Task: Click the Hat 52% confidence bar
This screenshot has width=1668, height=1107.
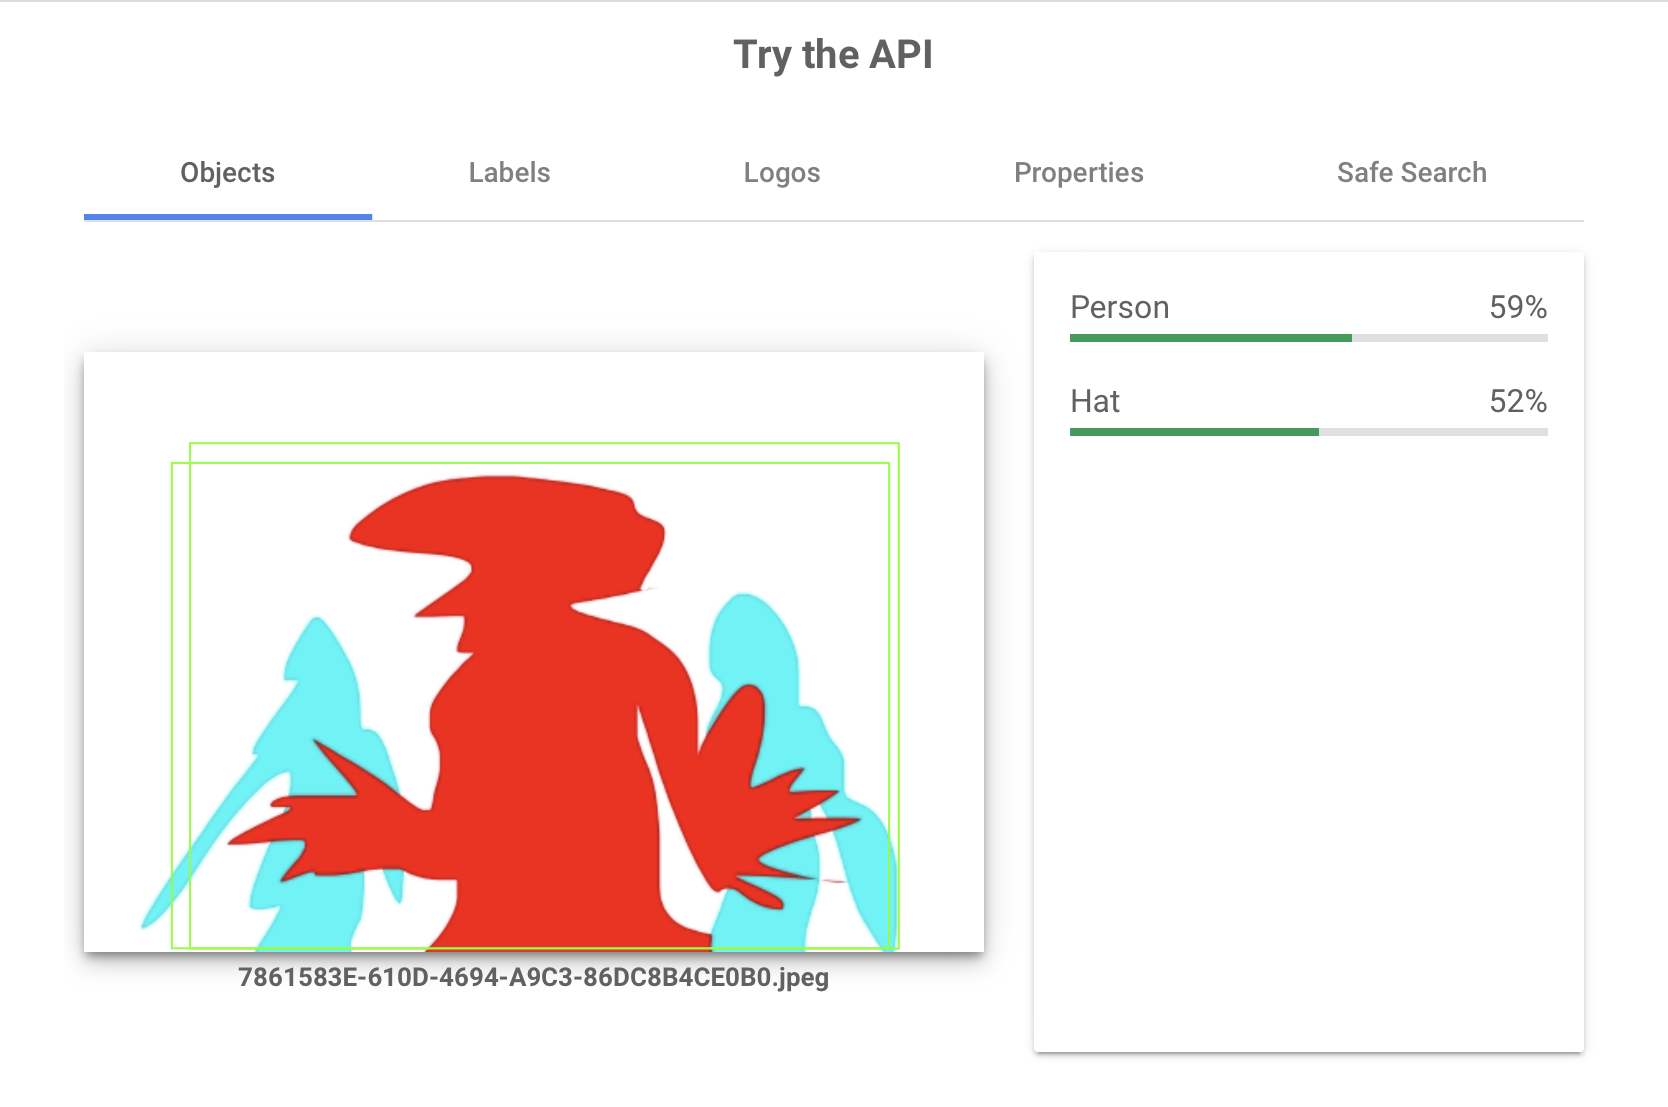Action: tap(1309, 432)
